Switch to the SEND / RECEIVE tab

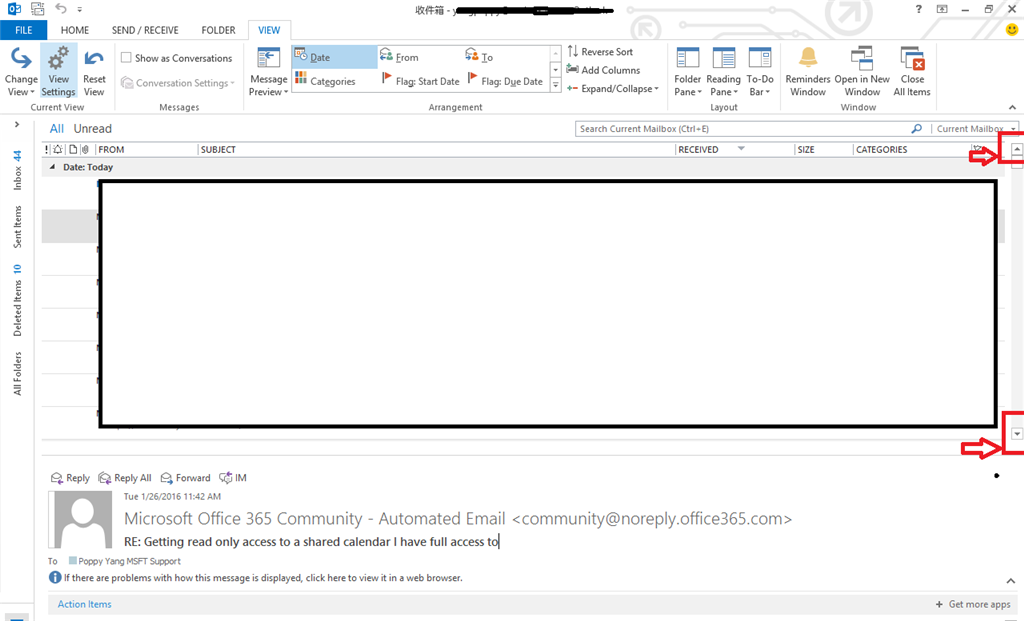[x=145, y=30]
